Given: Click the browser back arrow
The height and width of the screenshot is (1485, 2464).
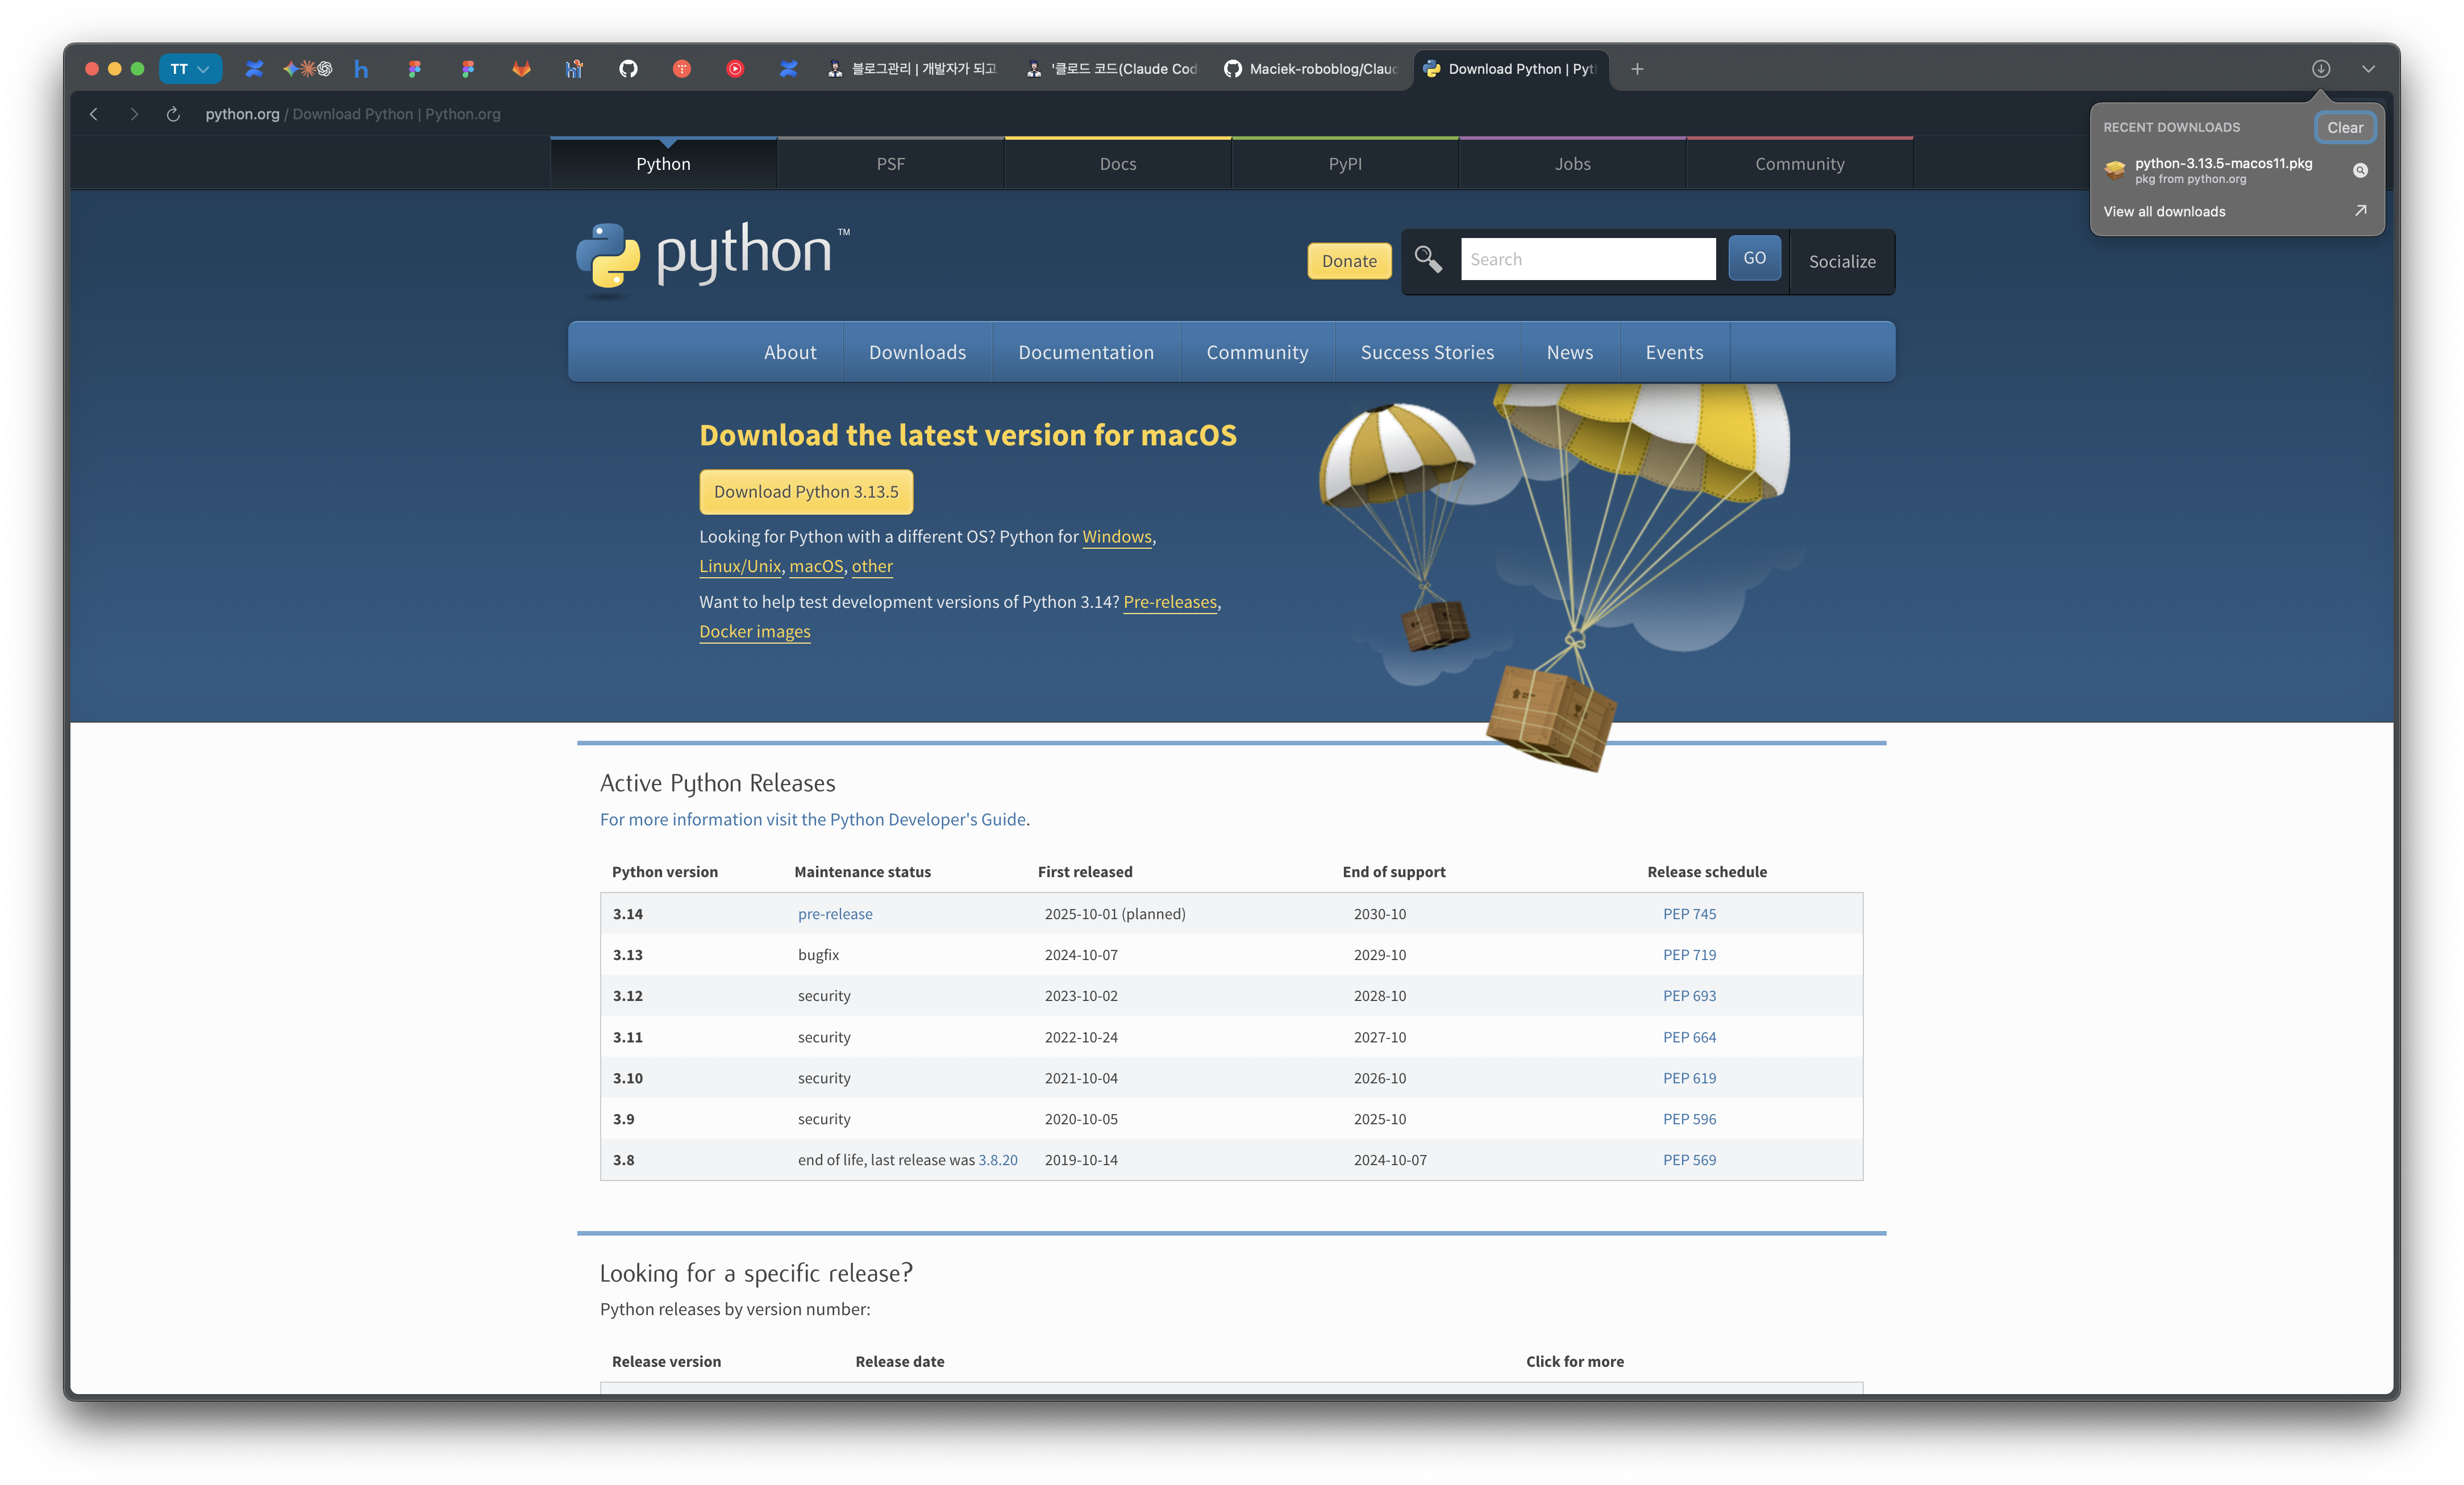Looking at the screenshot, I should 94,114.
